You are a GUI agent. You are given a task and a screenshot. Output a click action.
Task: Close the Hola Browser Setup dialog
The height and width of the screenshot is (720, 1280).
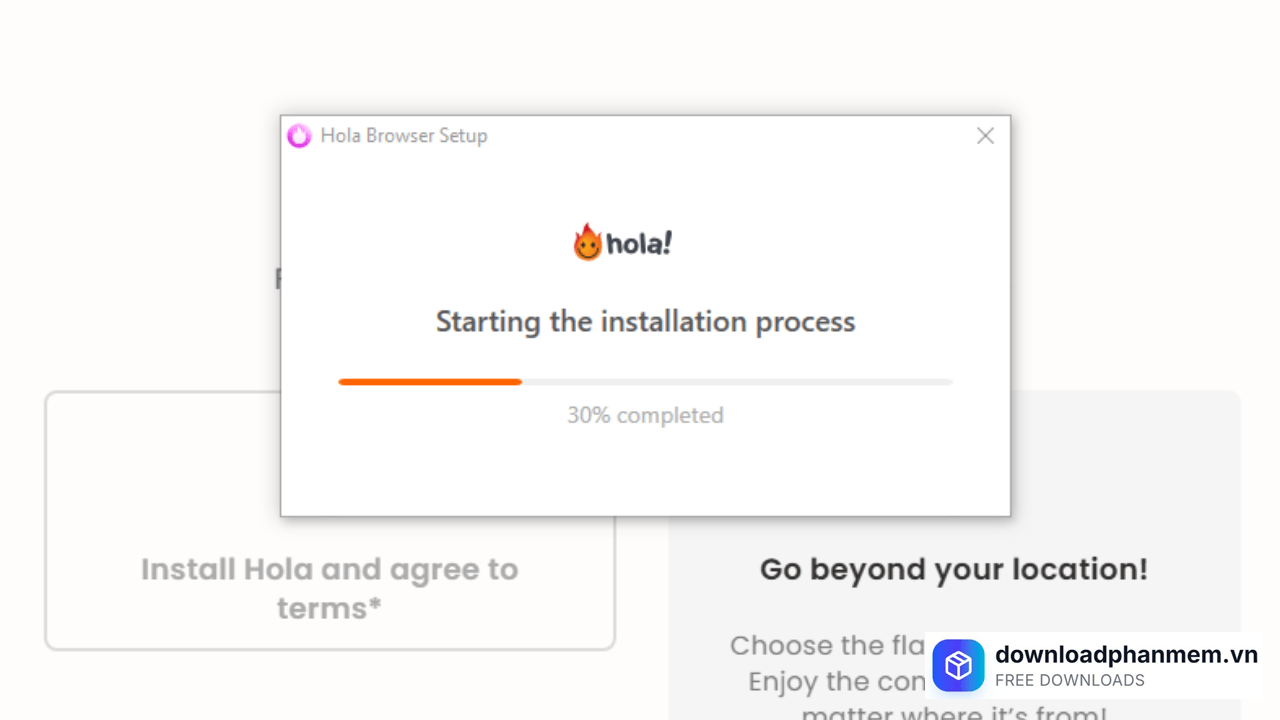point(985,136)
